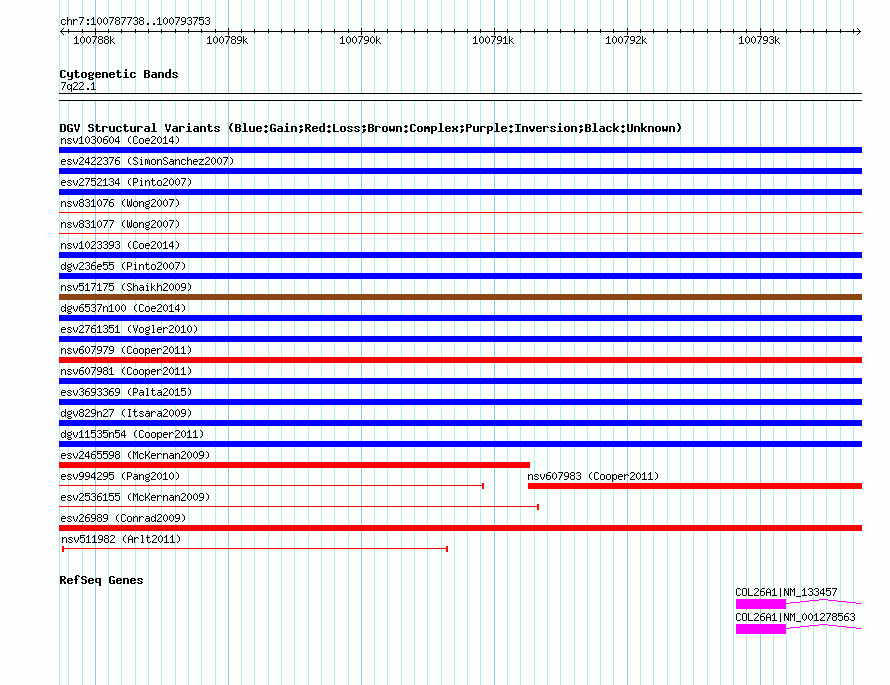Click the 100788k ruler label
This screenshot has width=890, height=685.
94,40
